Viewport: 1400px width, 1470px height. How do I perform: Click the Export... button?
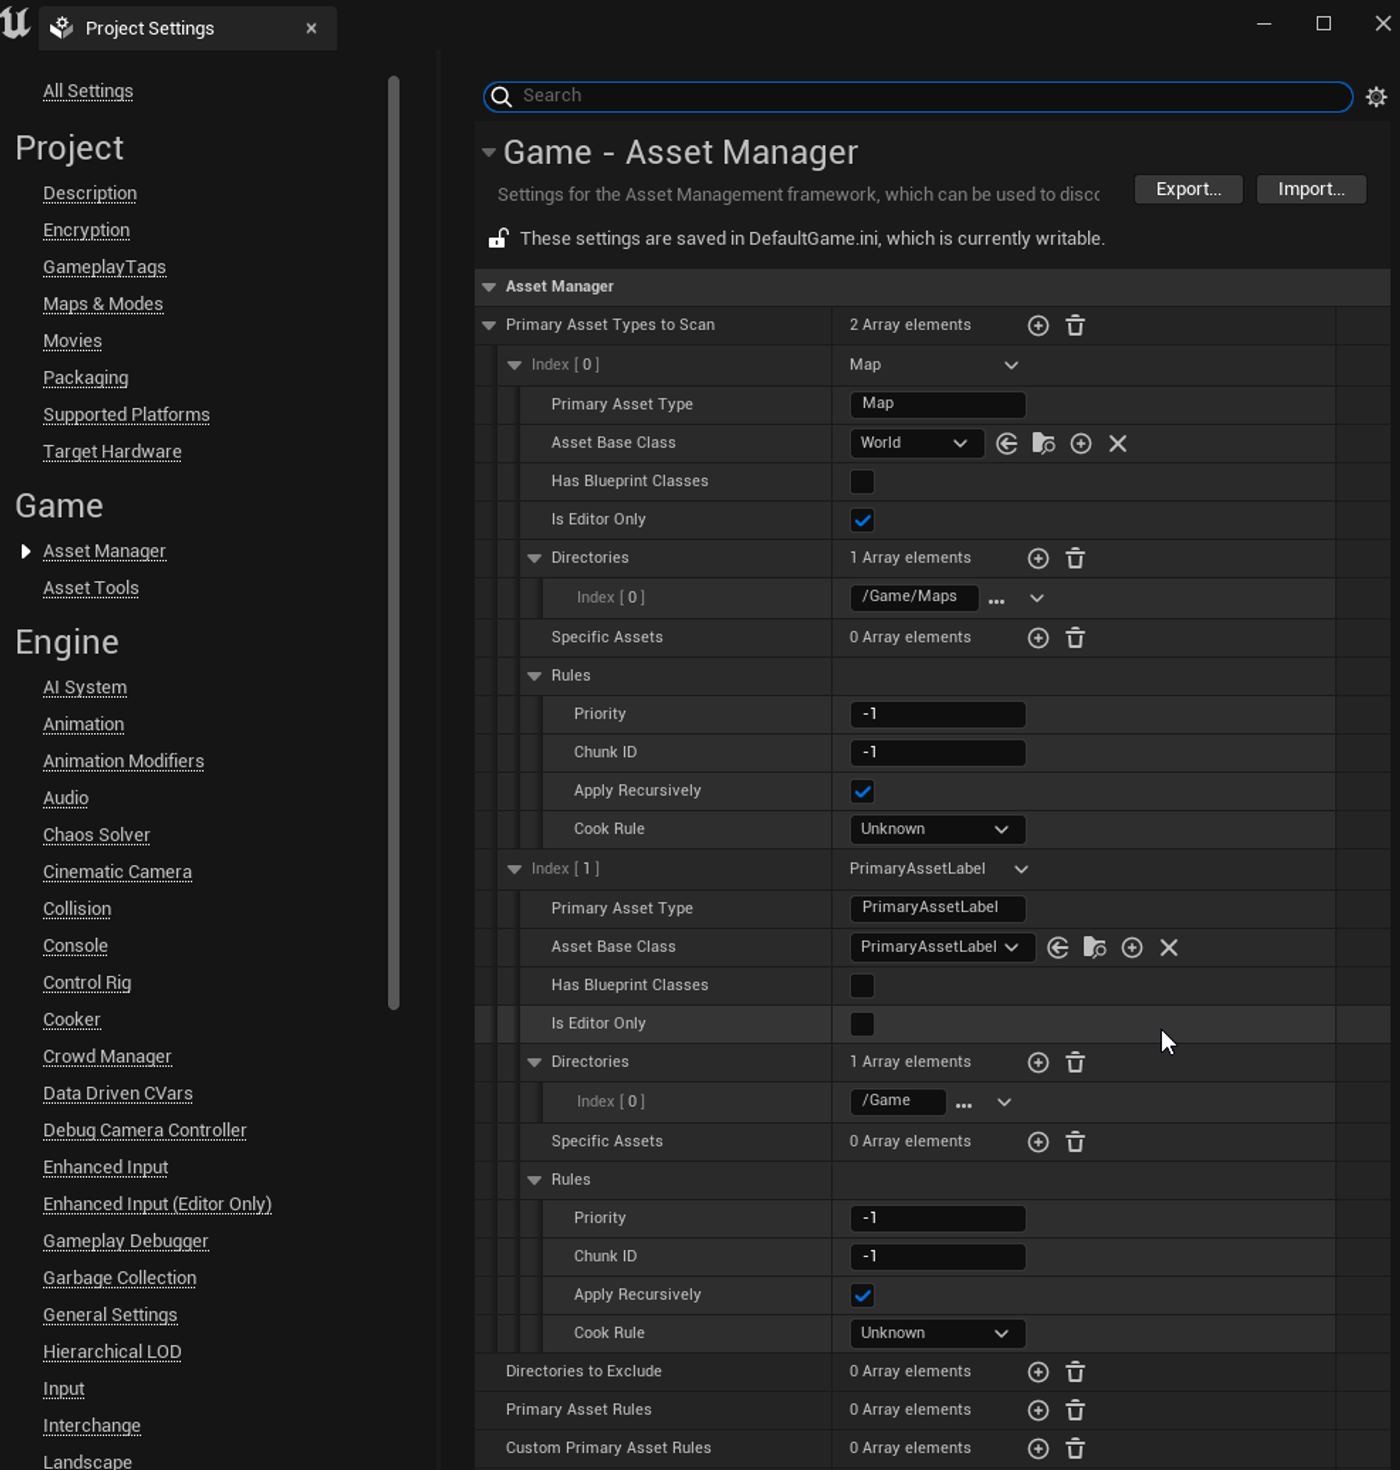[x=1188, y=189]
